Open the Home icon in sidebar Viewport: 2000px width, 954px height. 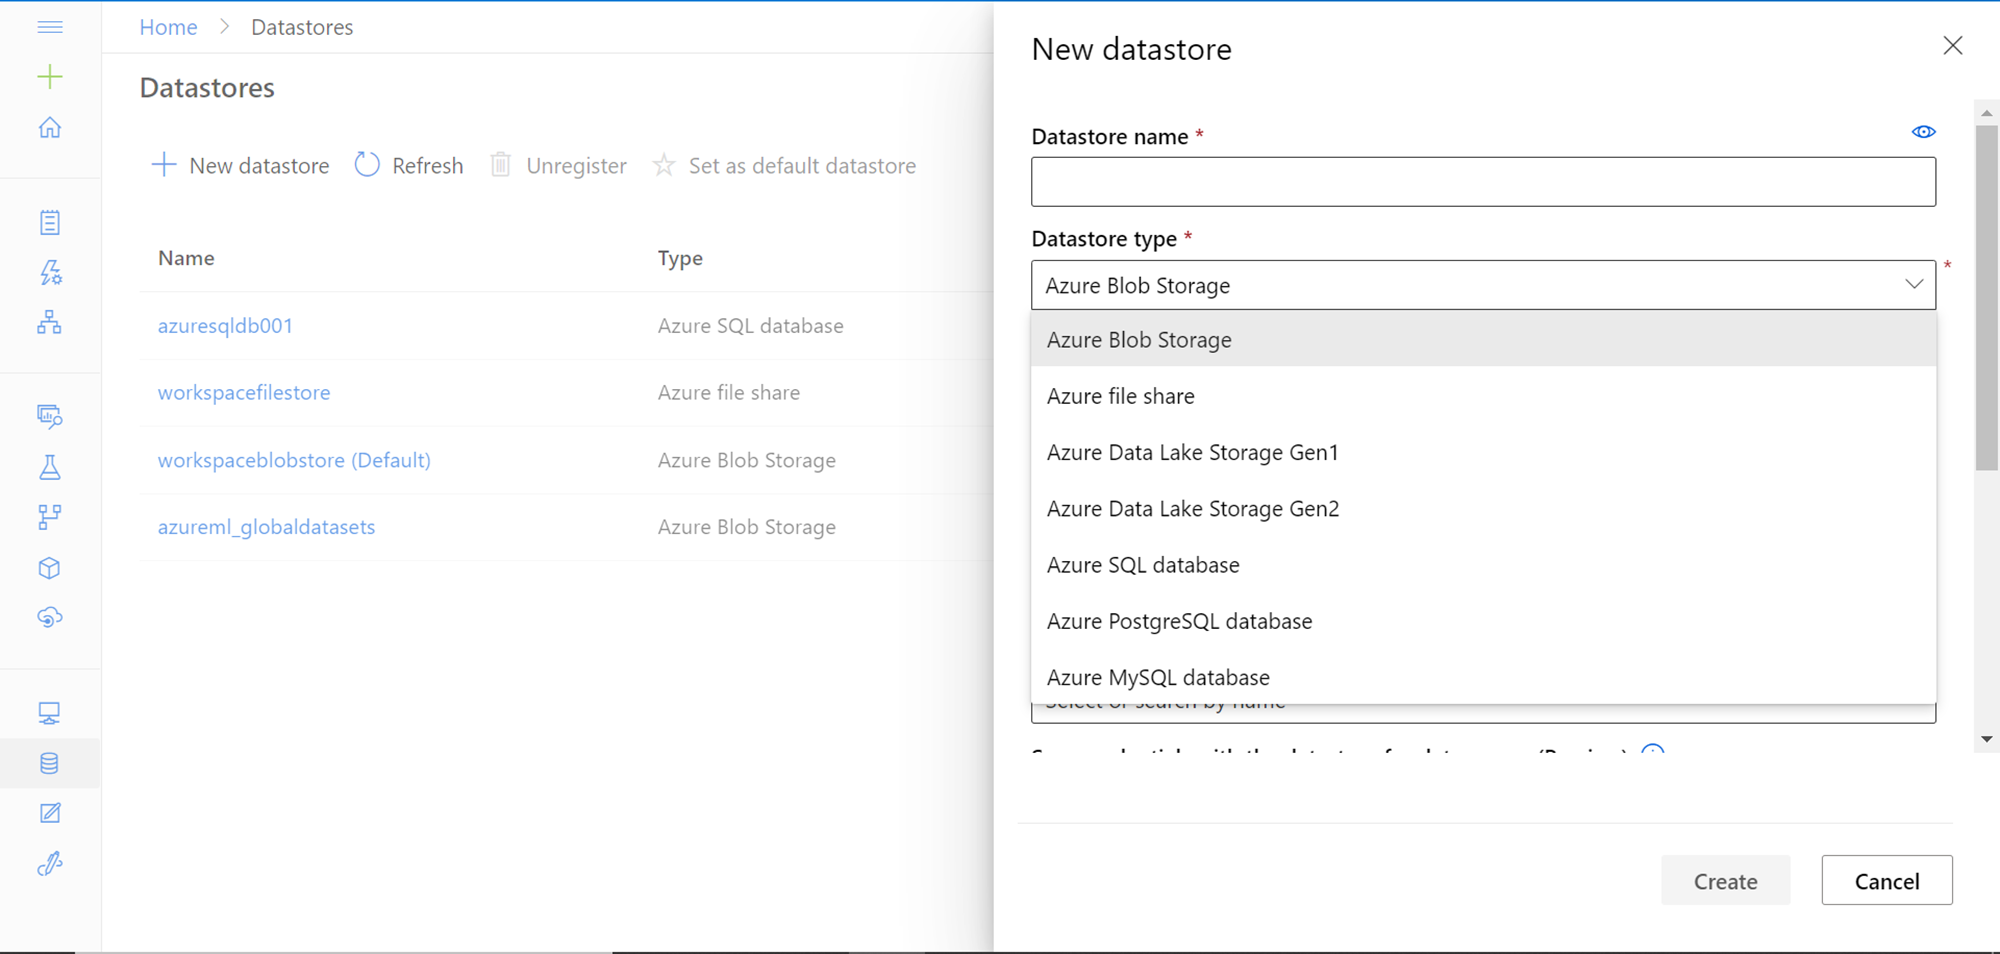pos(50,128)
